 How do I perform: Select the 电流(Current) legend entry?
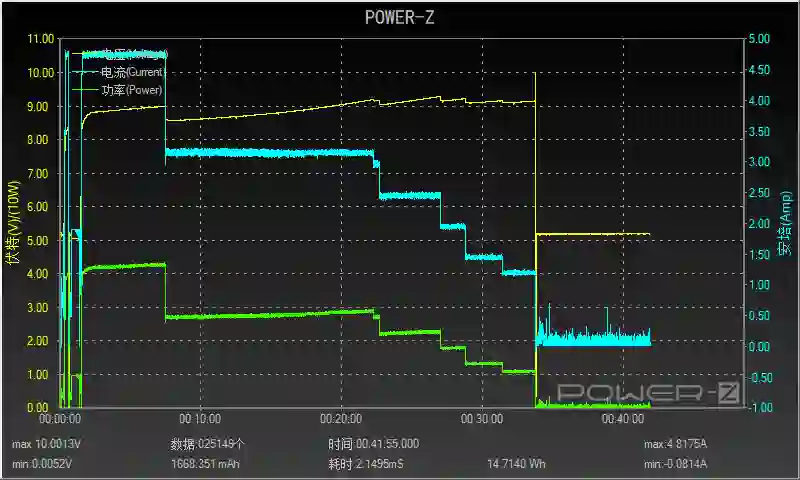pyautogui.click(x=132, y=72)
